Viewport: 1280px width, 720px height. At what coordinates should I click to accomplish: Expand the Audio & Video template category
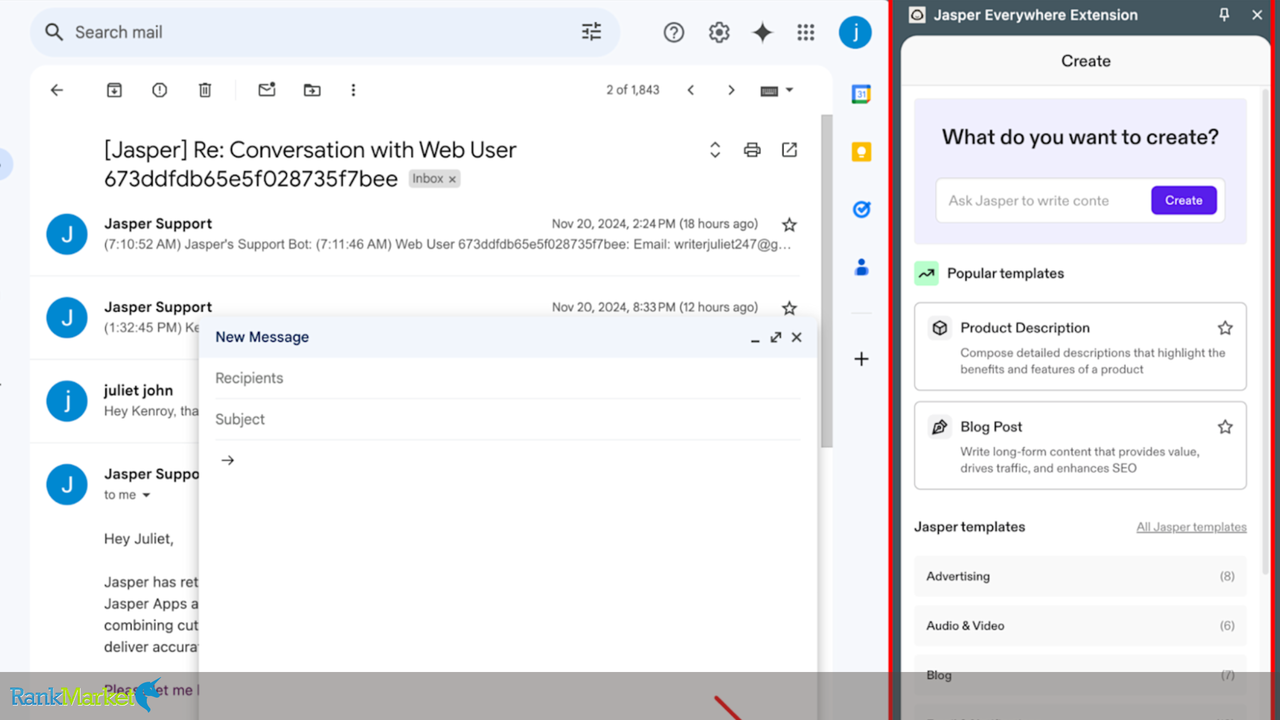tap(1080, 625)
